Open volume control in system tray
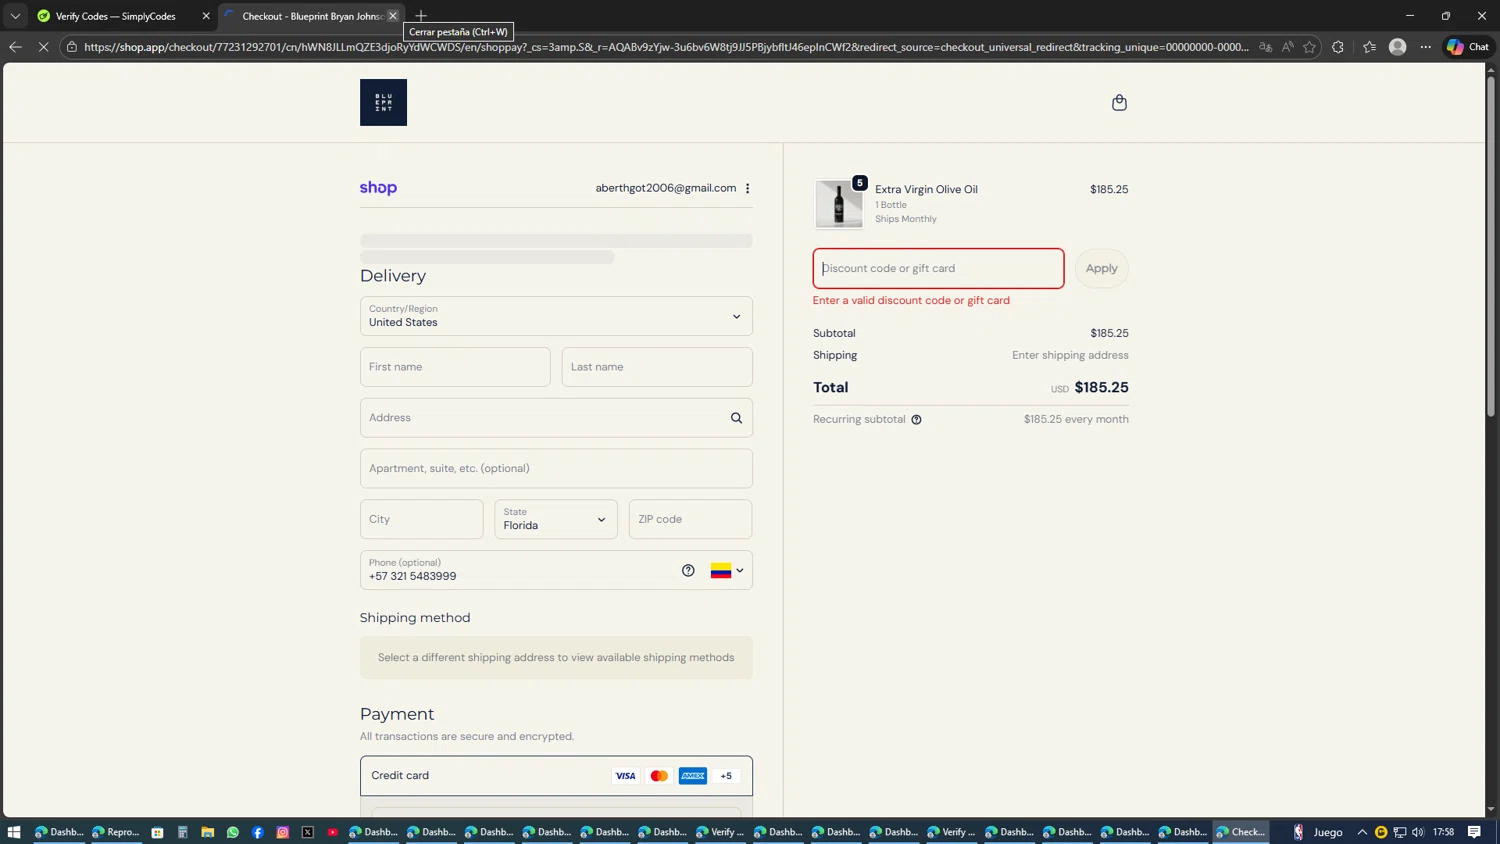The image size is (1500, 844). [1418, 832]
